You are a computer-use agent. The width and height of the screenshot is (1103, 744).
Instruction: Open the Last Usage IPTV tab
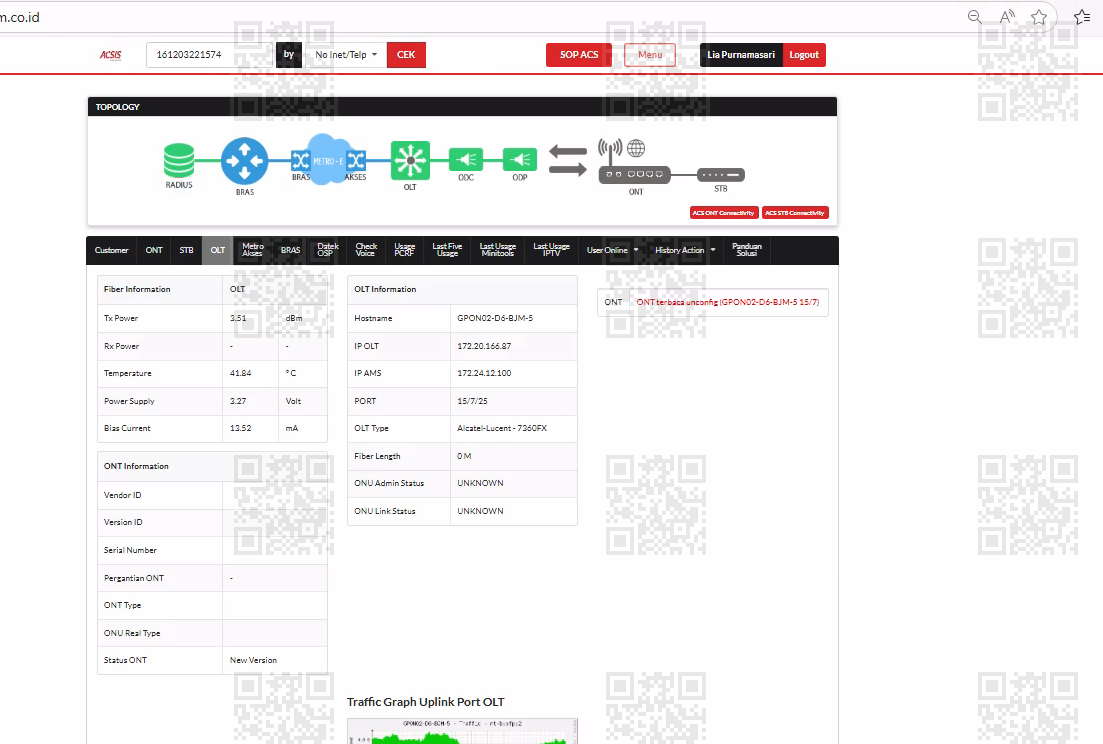(552, 250)
